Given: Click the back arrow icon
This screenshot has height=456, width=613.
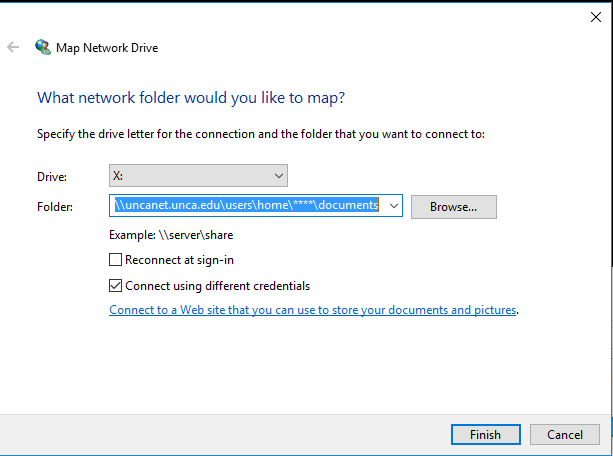Looking at the screenshot, I should click(13, 47).
